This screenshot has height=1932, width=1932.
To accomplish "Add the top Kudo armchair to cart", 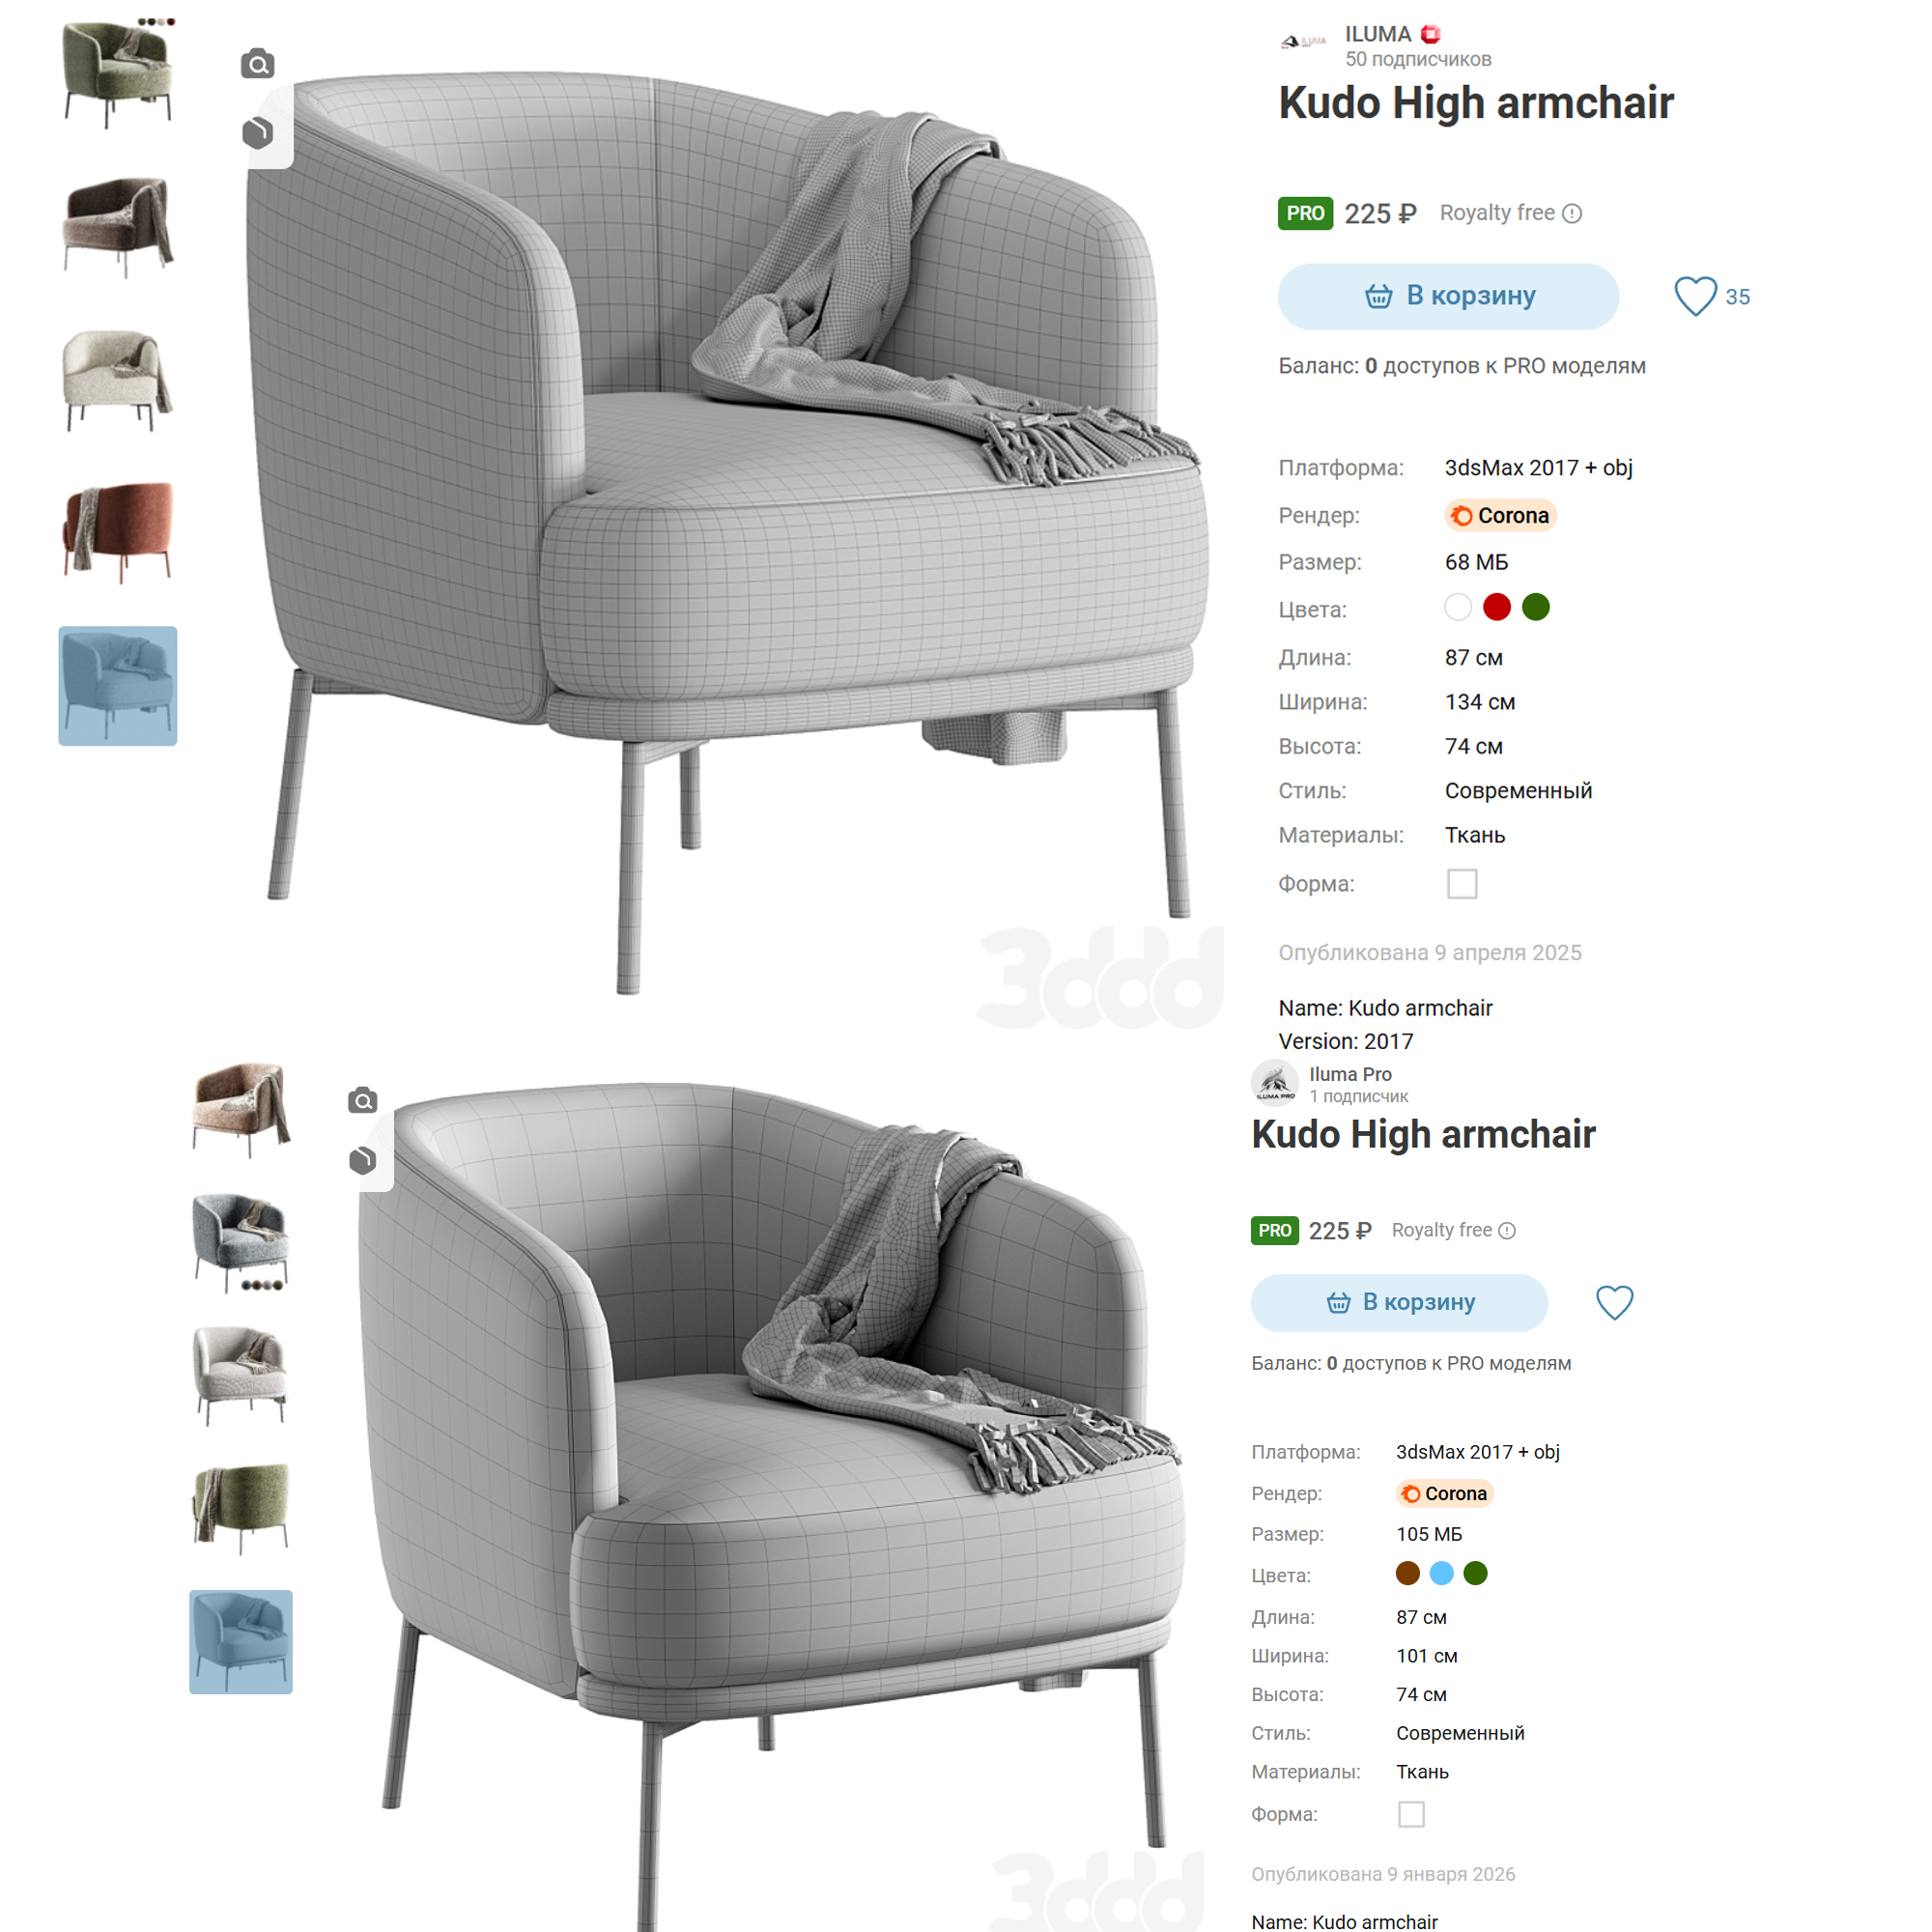I will click(1448, 296).
